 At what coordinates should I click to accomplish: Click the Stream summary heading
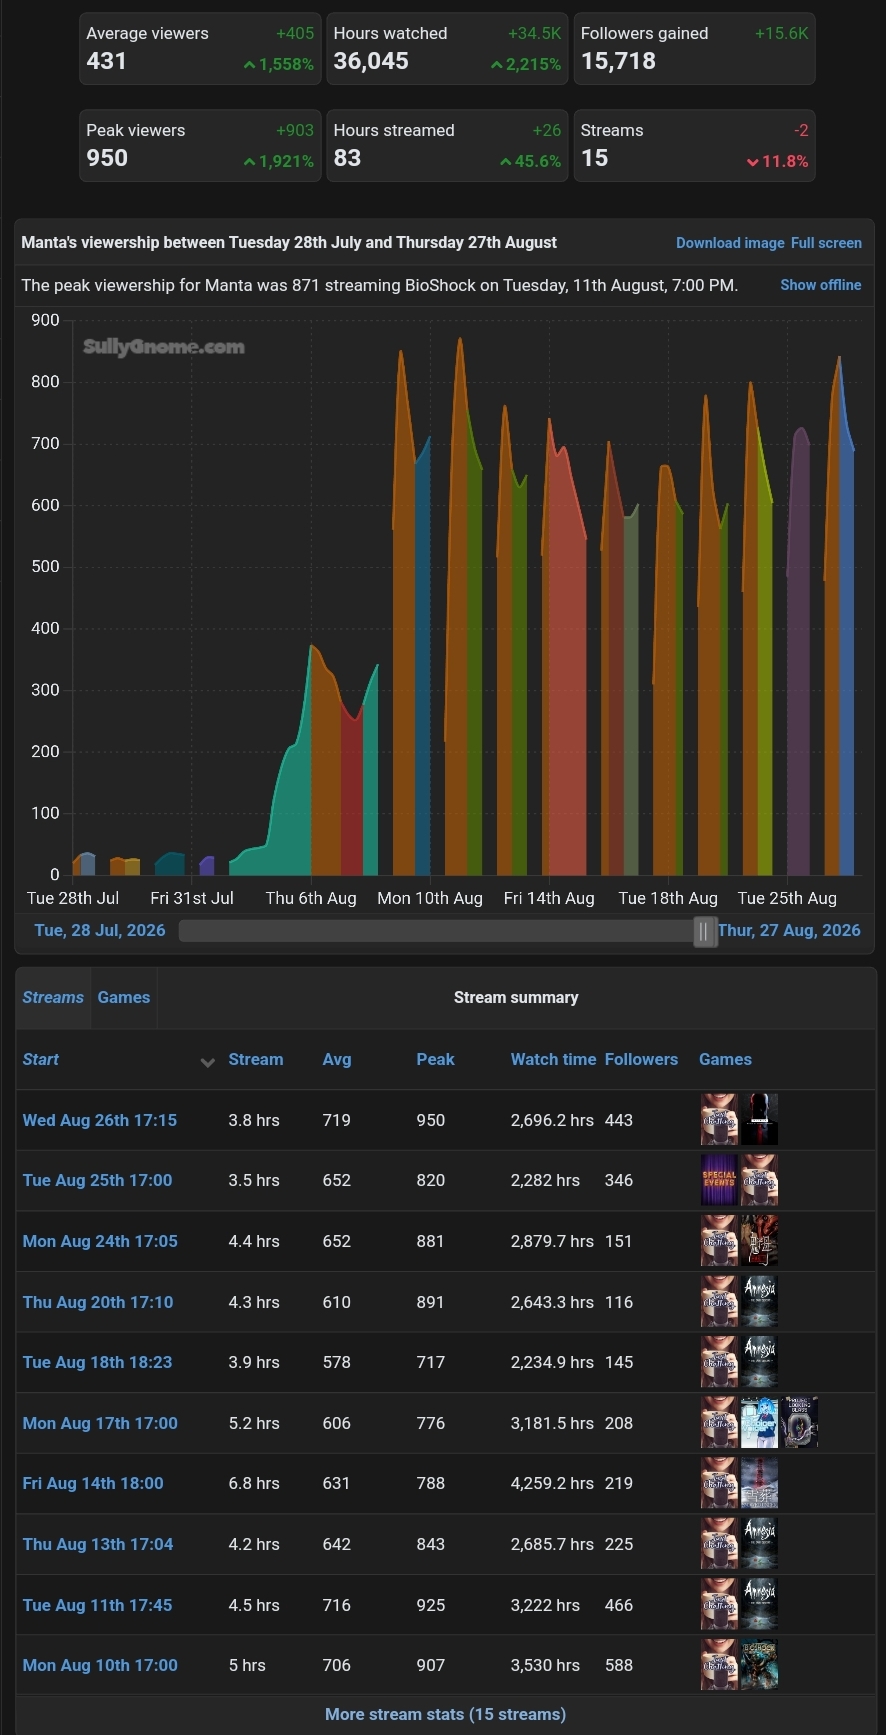(x=516, y=997)
